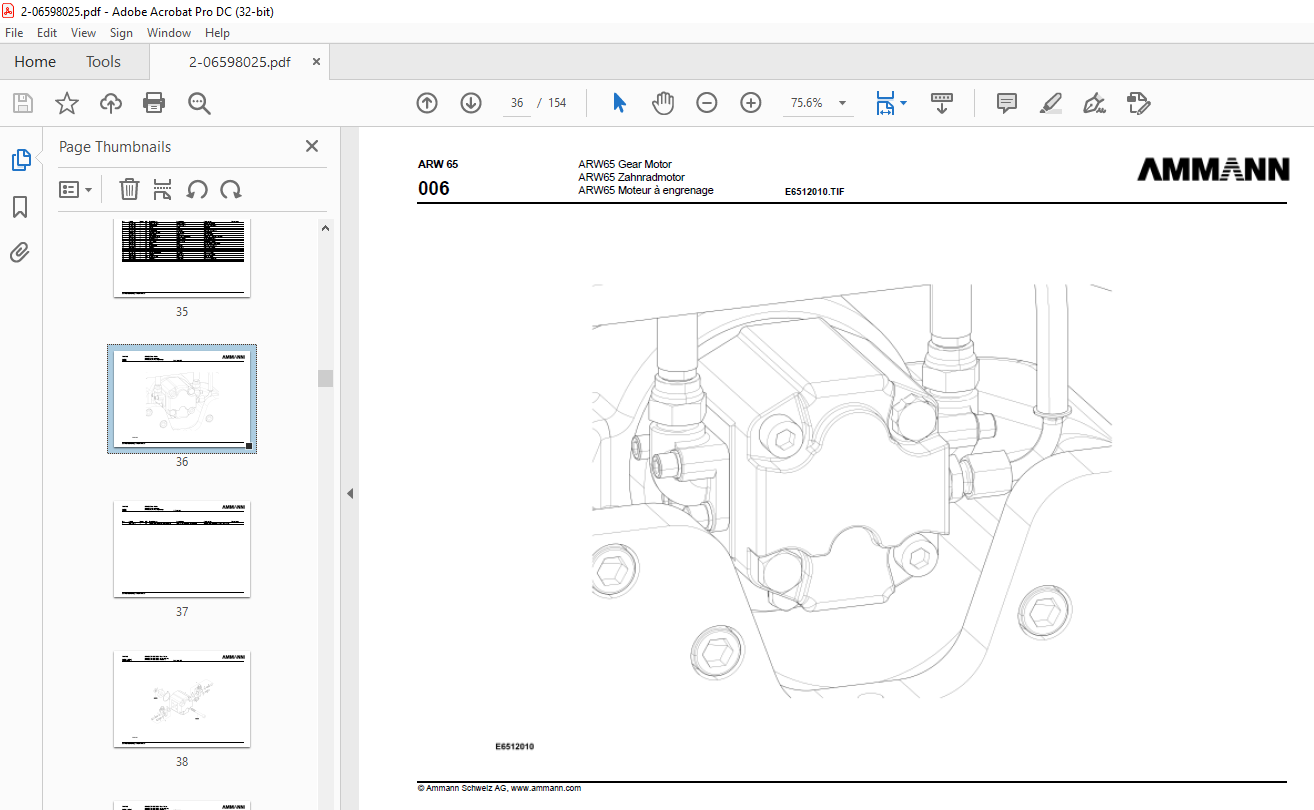Click the section number 006
Image resolution: width=1314 pixels, height=810 pixels.
434,188
